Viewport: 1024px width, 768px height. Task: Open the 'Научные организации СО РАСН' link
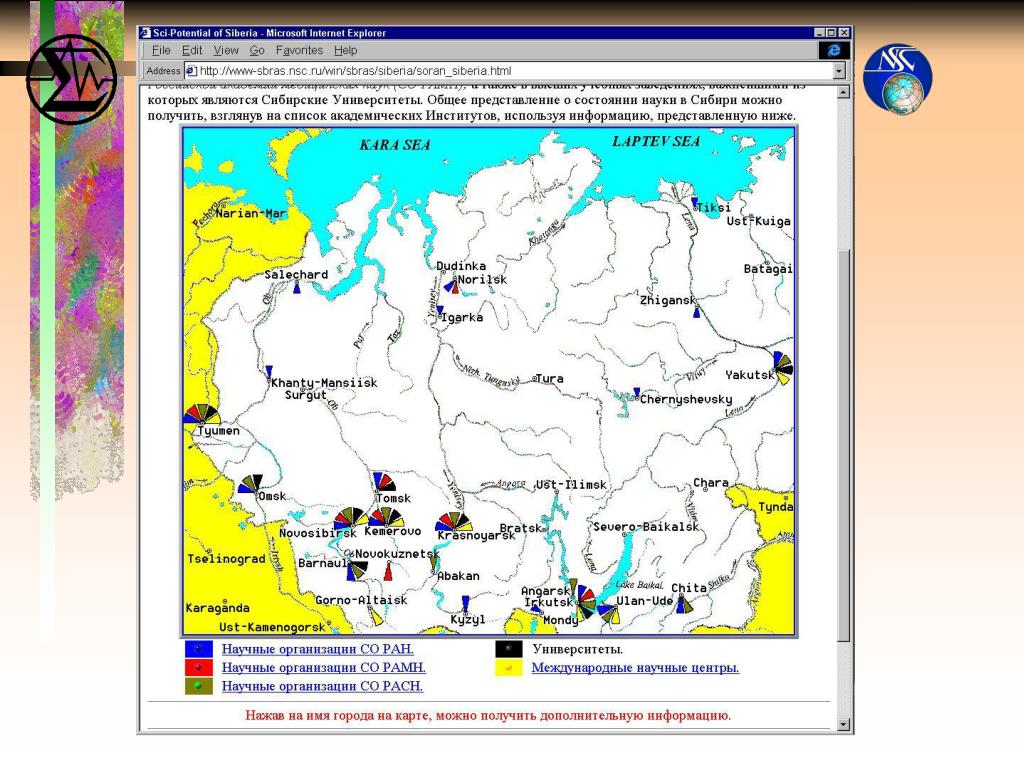tap(322, 686)
